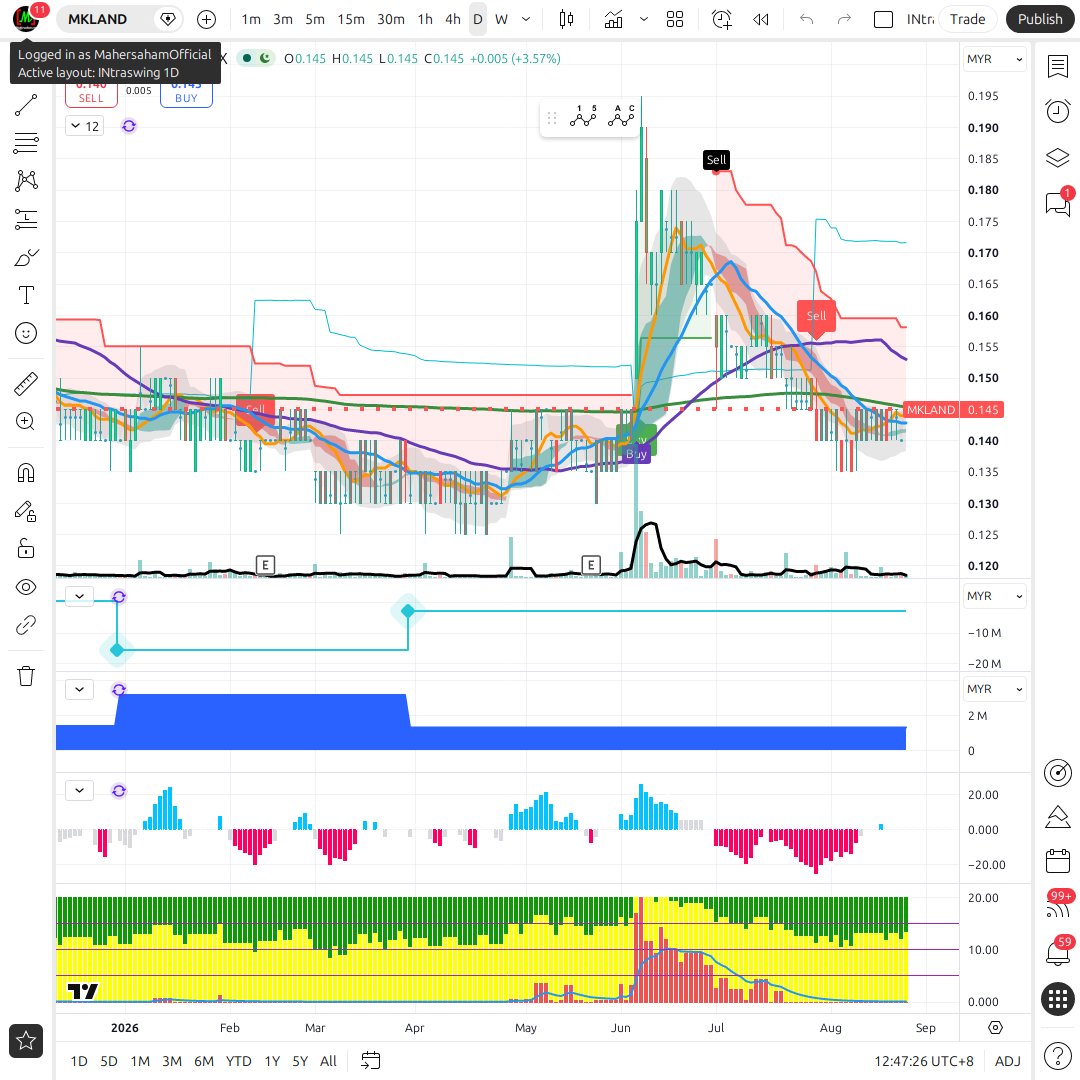The height and width of the screenshot is (1080, 1080).
Task: Open the alerts clock panel
Action: click(1057, 111)
